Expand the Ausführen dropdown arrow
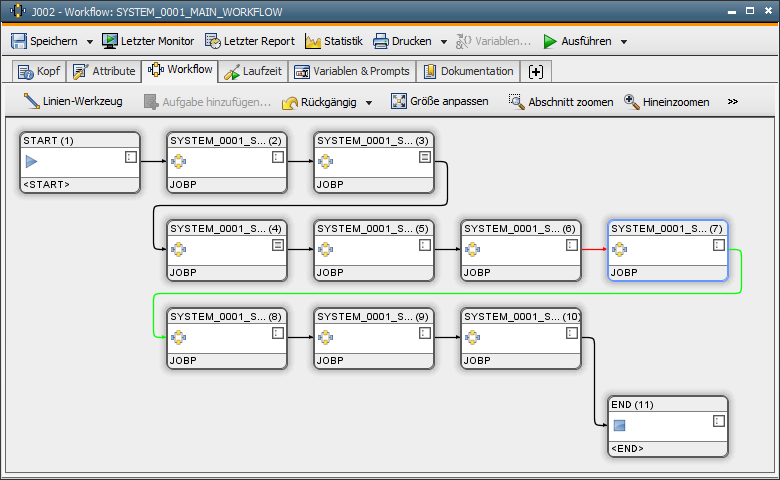 [624, 42]
